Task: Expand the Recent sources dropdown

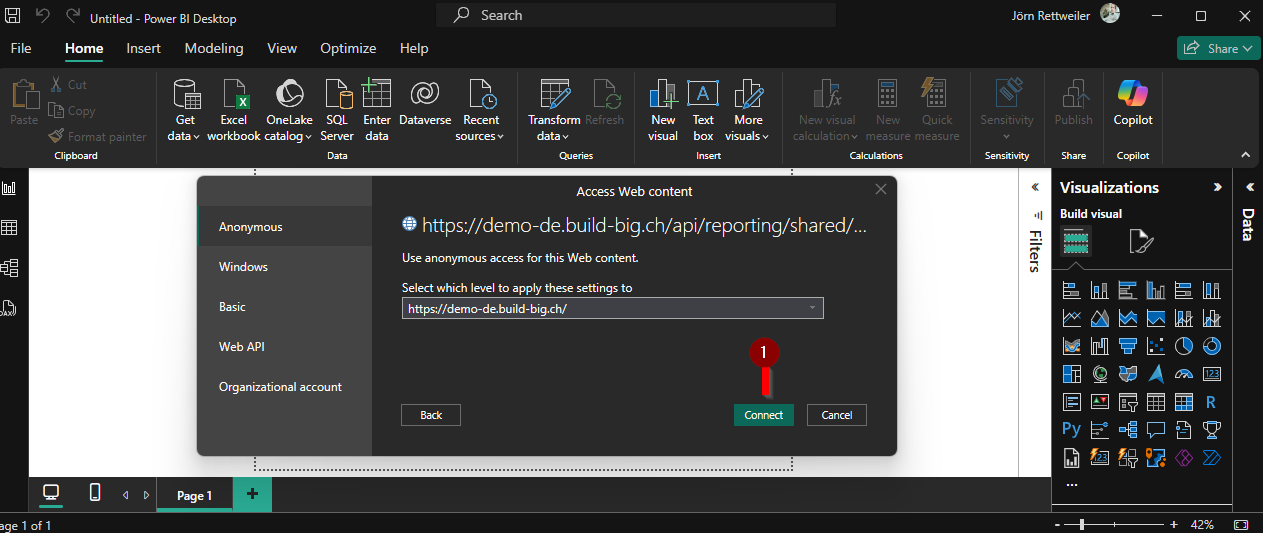Action: (481, 111)
